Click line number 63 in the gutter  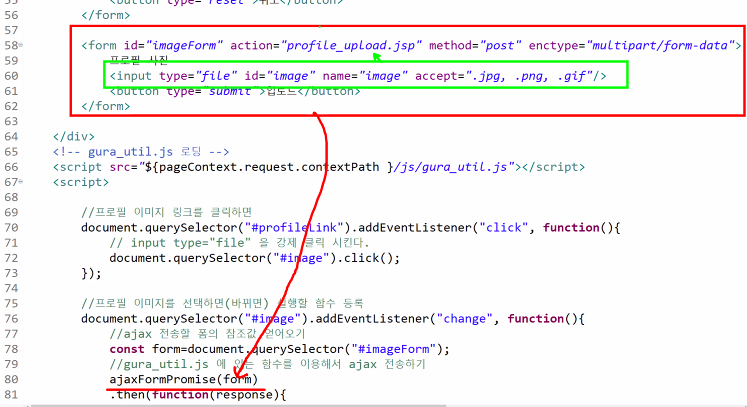click(x=11, y=121)
